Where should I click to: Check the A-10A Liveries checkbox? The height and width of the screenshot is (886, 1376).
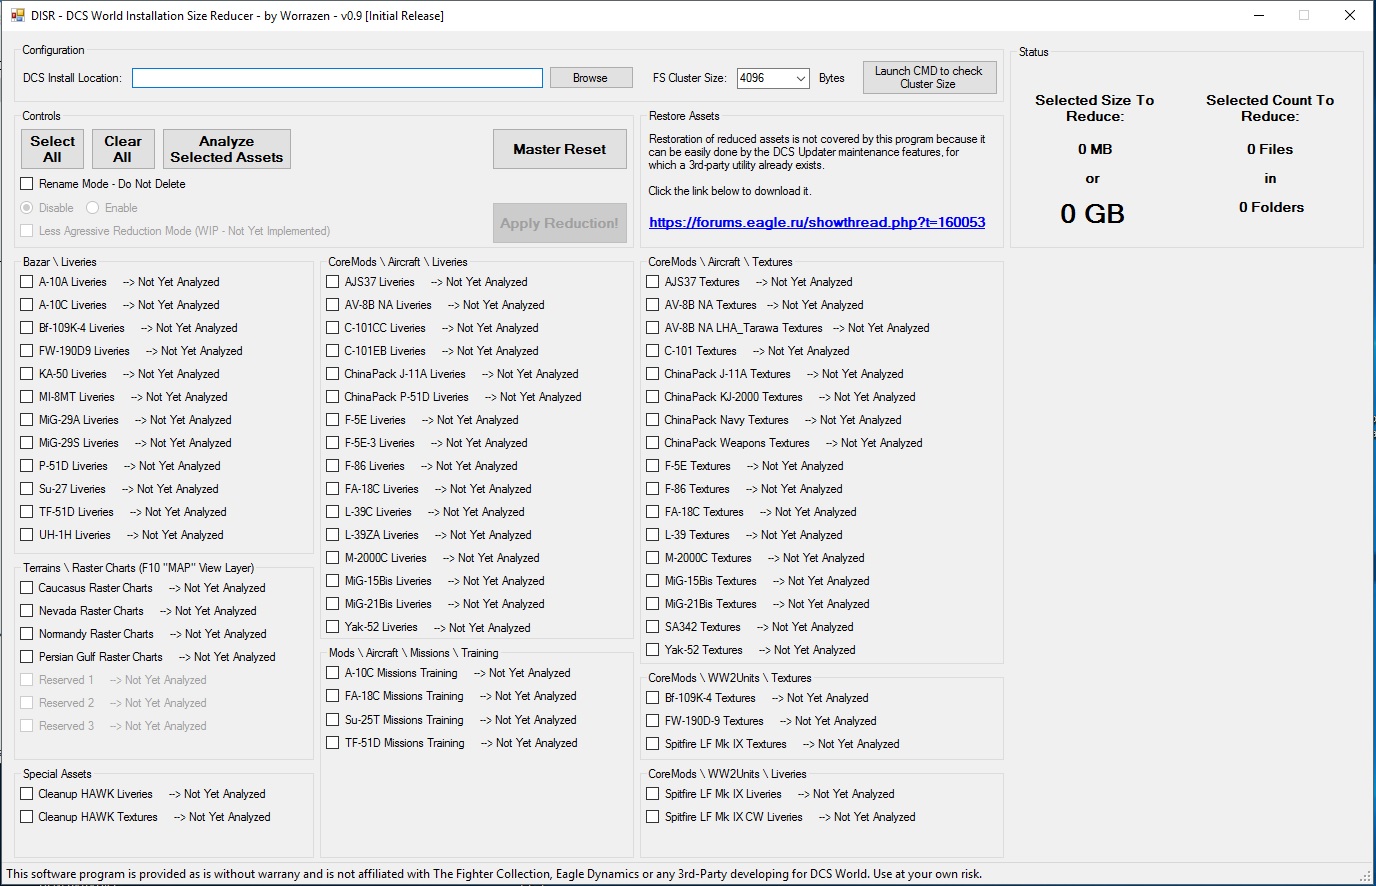[x=27, y=282]
